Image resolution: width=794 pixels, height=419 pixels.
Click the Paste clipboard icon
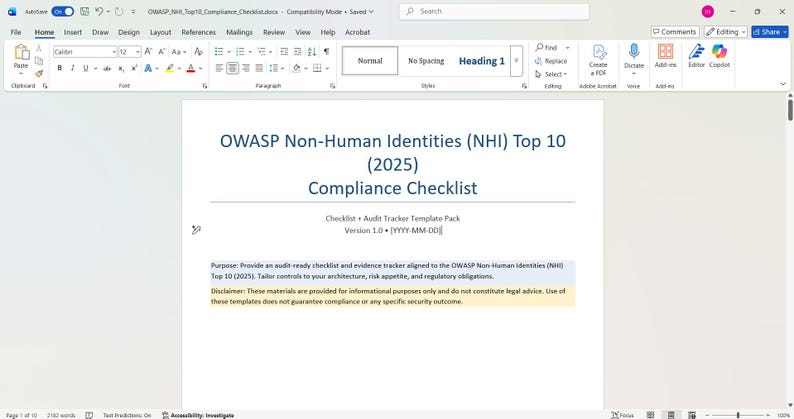(21, 52)
